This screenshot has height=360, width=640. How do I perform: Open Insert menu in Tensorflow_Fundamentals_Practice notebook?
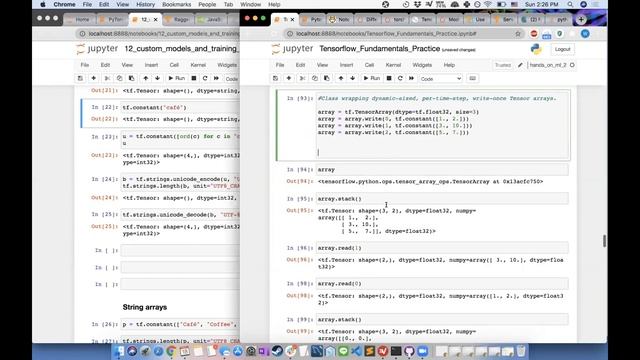pos(346,65)
